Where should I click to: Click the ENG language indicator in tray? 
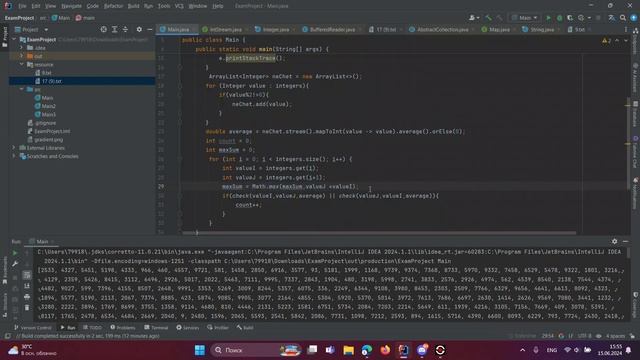[x=552, y=350]
